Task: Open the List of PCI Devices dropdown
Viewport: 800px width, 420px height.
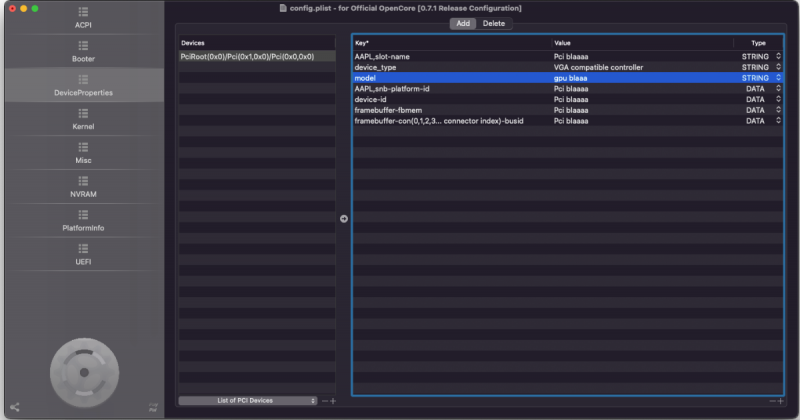Action: point(248,401)
